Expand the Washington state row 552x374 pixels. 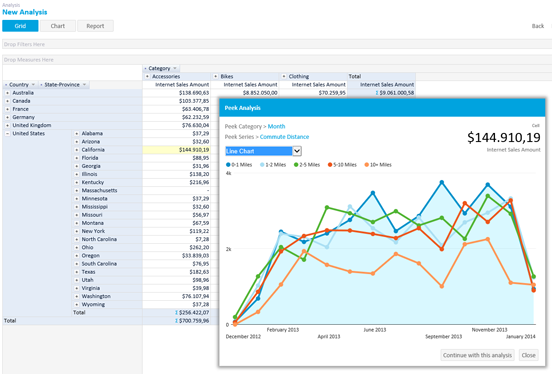click(77, 297)
